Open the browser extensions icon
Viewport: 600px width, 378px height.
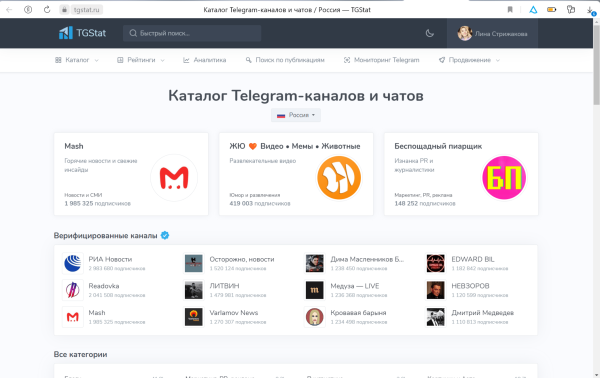pyautogui.click(x=571, y=10)
